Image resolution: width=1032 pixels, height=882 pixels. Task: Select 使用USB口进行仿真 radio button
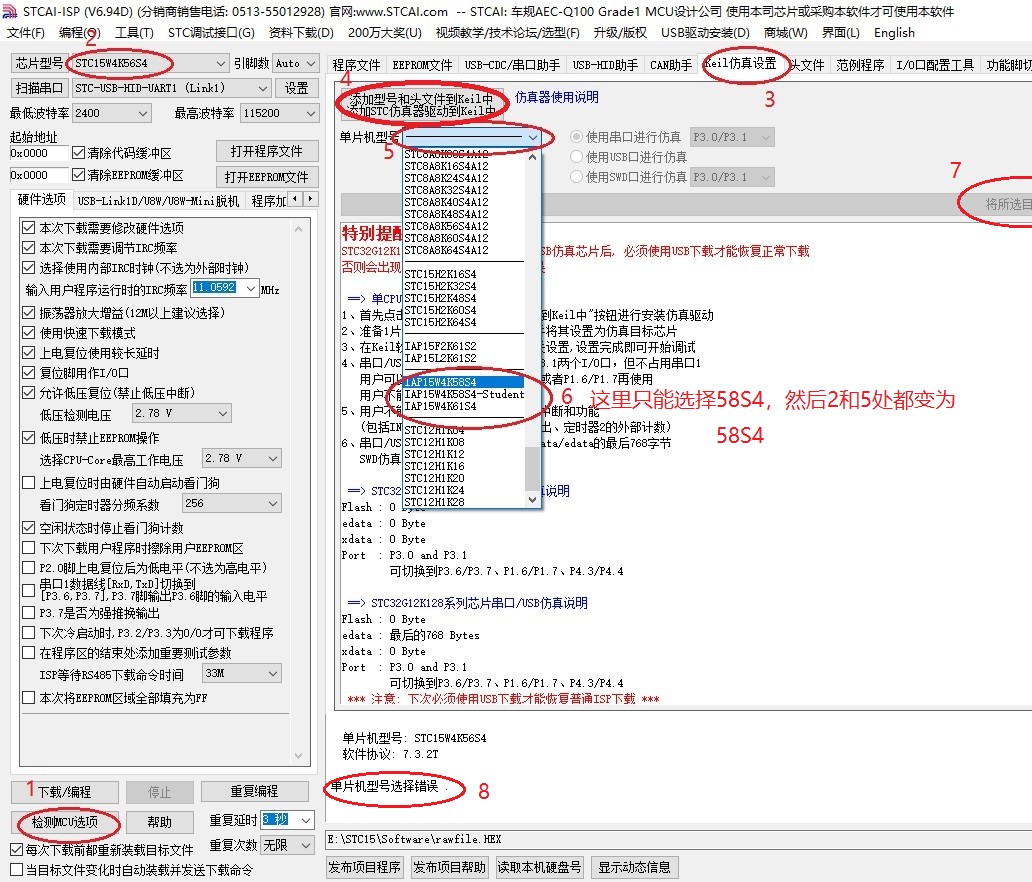(577, 157)
